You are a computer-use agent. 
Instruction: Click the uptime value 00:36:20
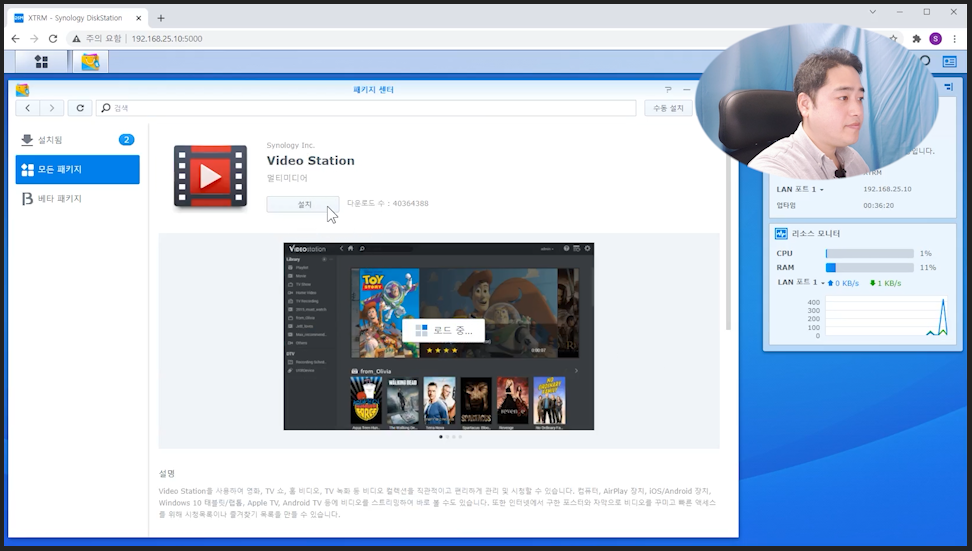click(878, 205)
